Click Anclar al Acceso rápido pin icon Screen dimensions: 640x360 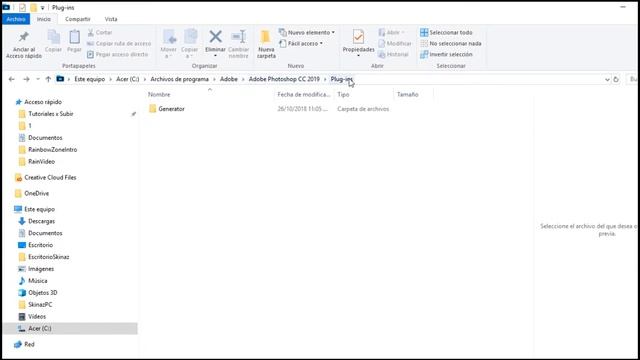24,37
